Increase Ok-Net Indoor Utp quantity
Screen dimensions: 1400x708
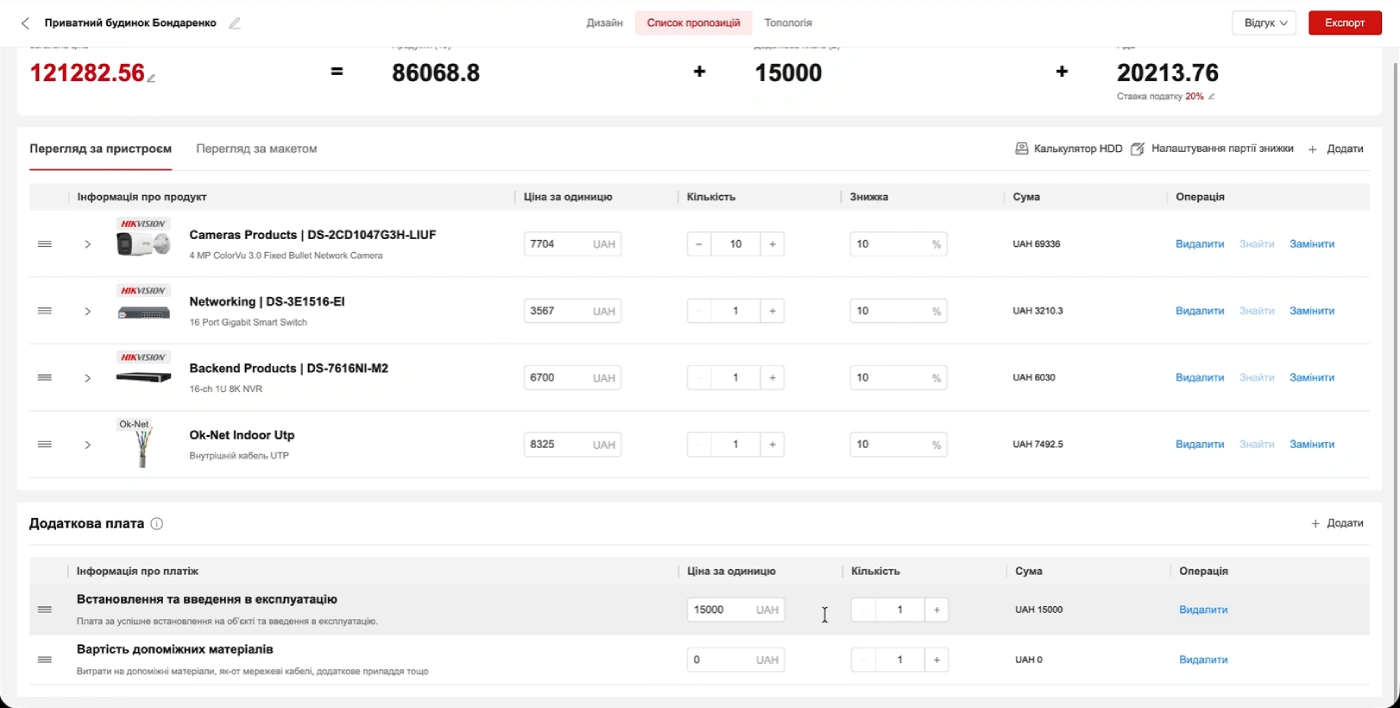772,444
